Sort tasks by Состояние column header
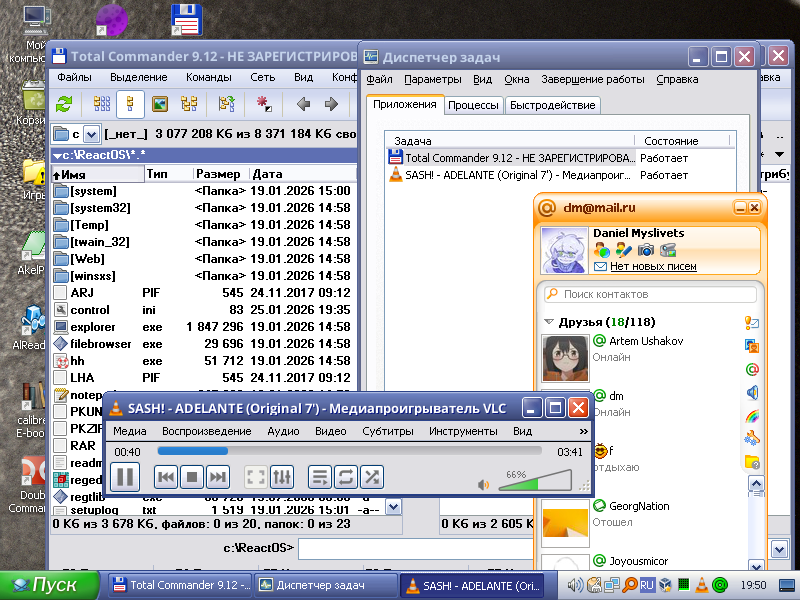The image size is (800, 600). (681, 141)
